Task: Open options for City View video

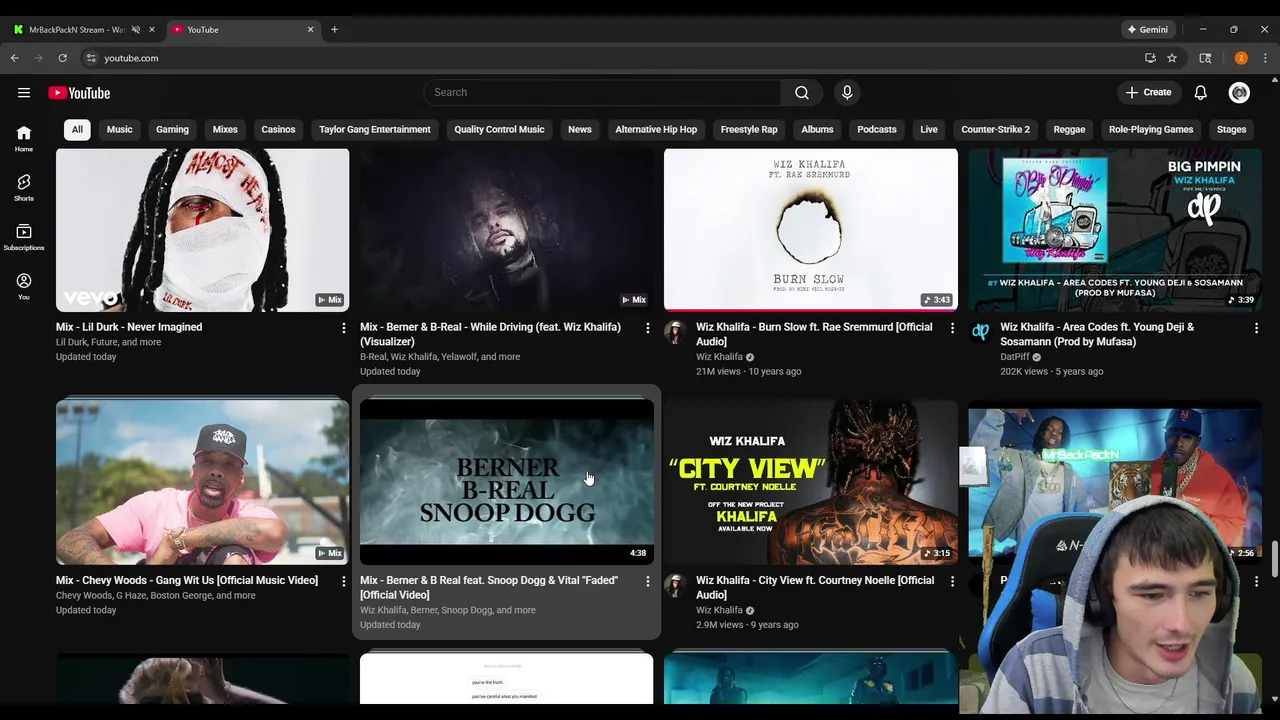Action: click(952, 581)
